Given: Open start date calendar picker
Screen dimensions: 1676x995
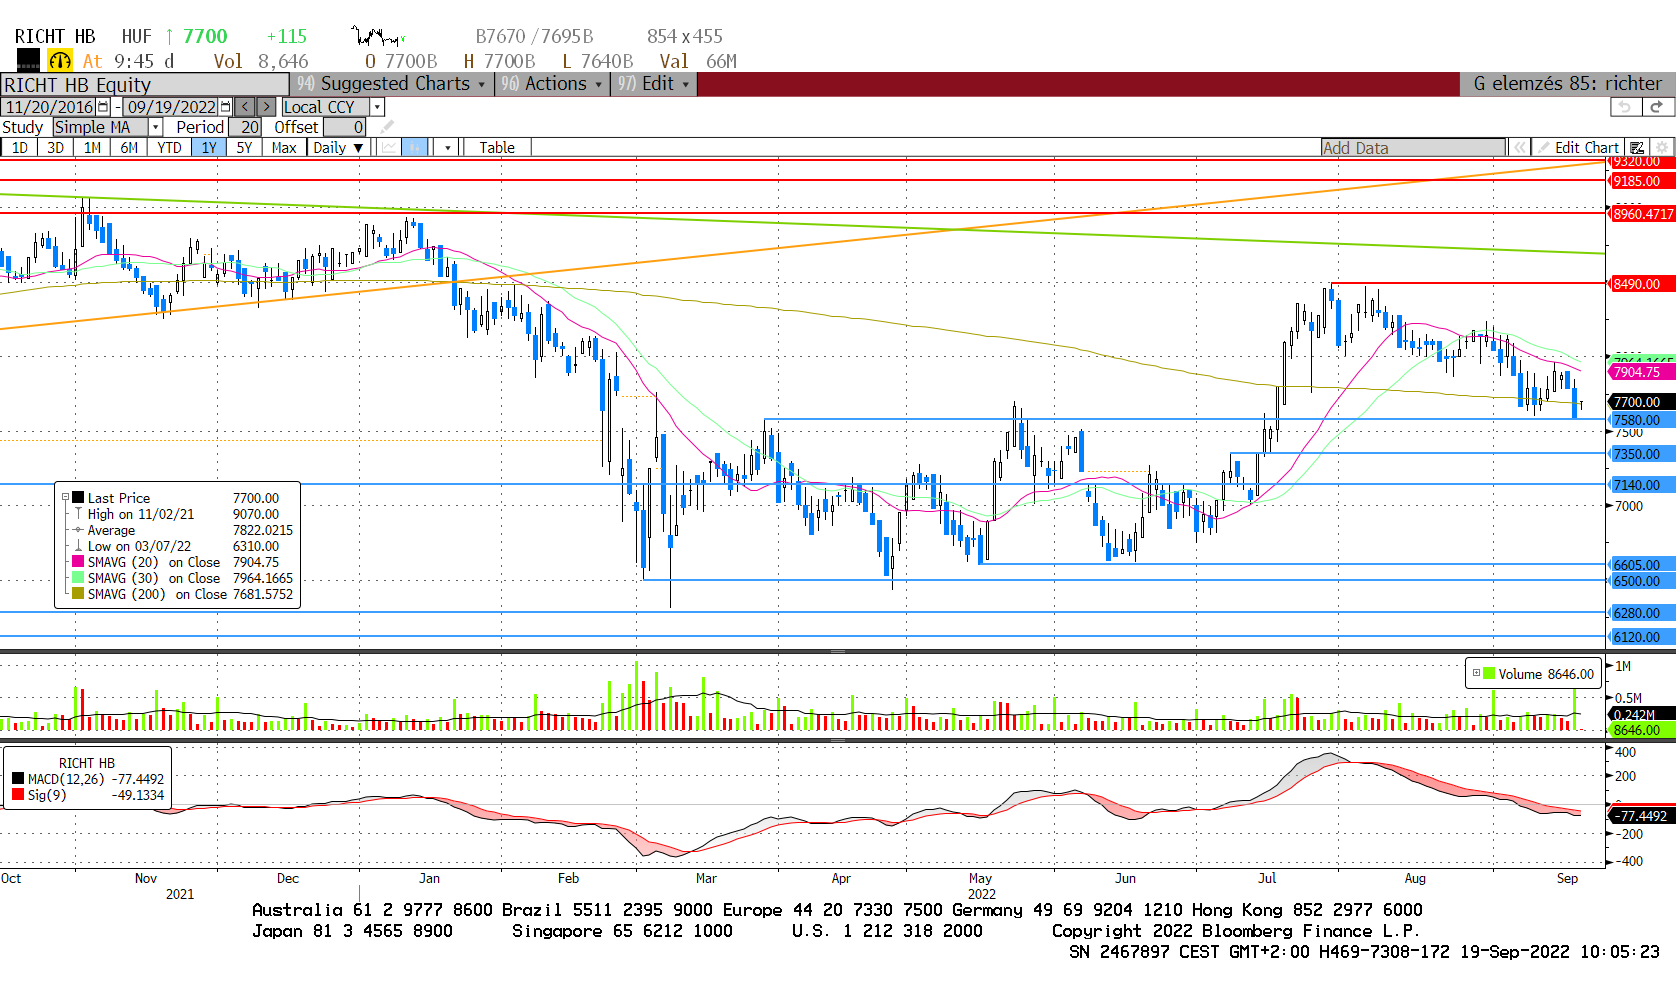Looking at the screenshot, I should tap(103, 107).
